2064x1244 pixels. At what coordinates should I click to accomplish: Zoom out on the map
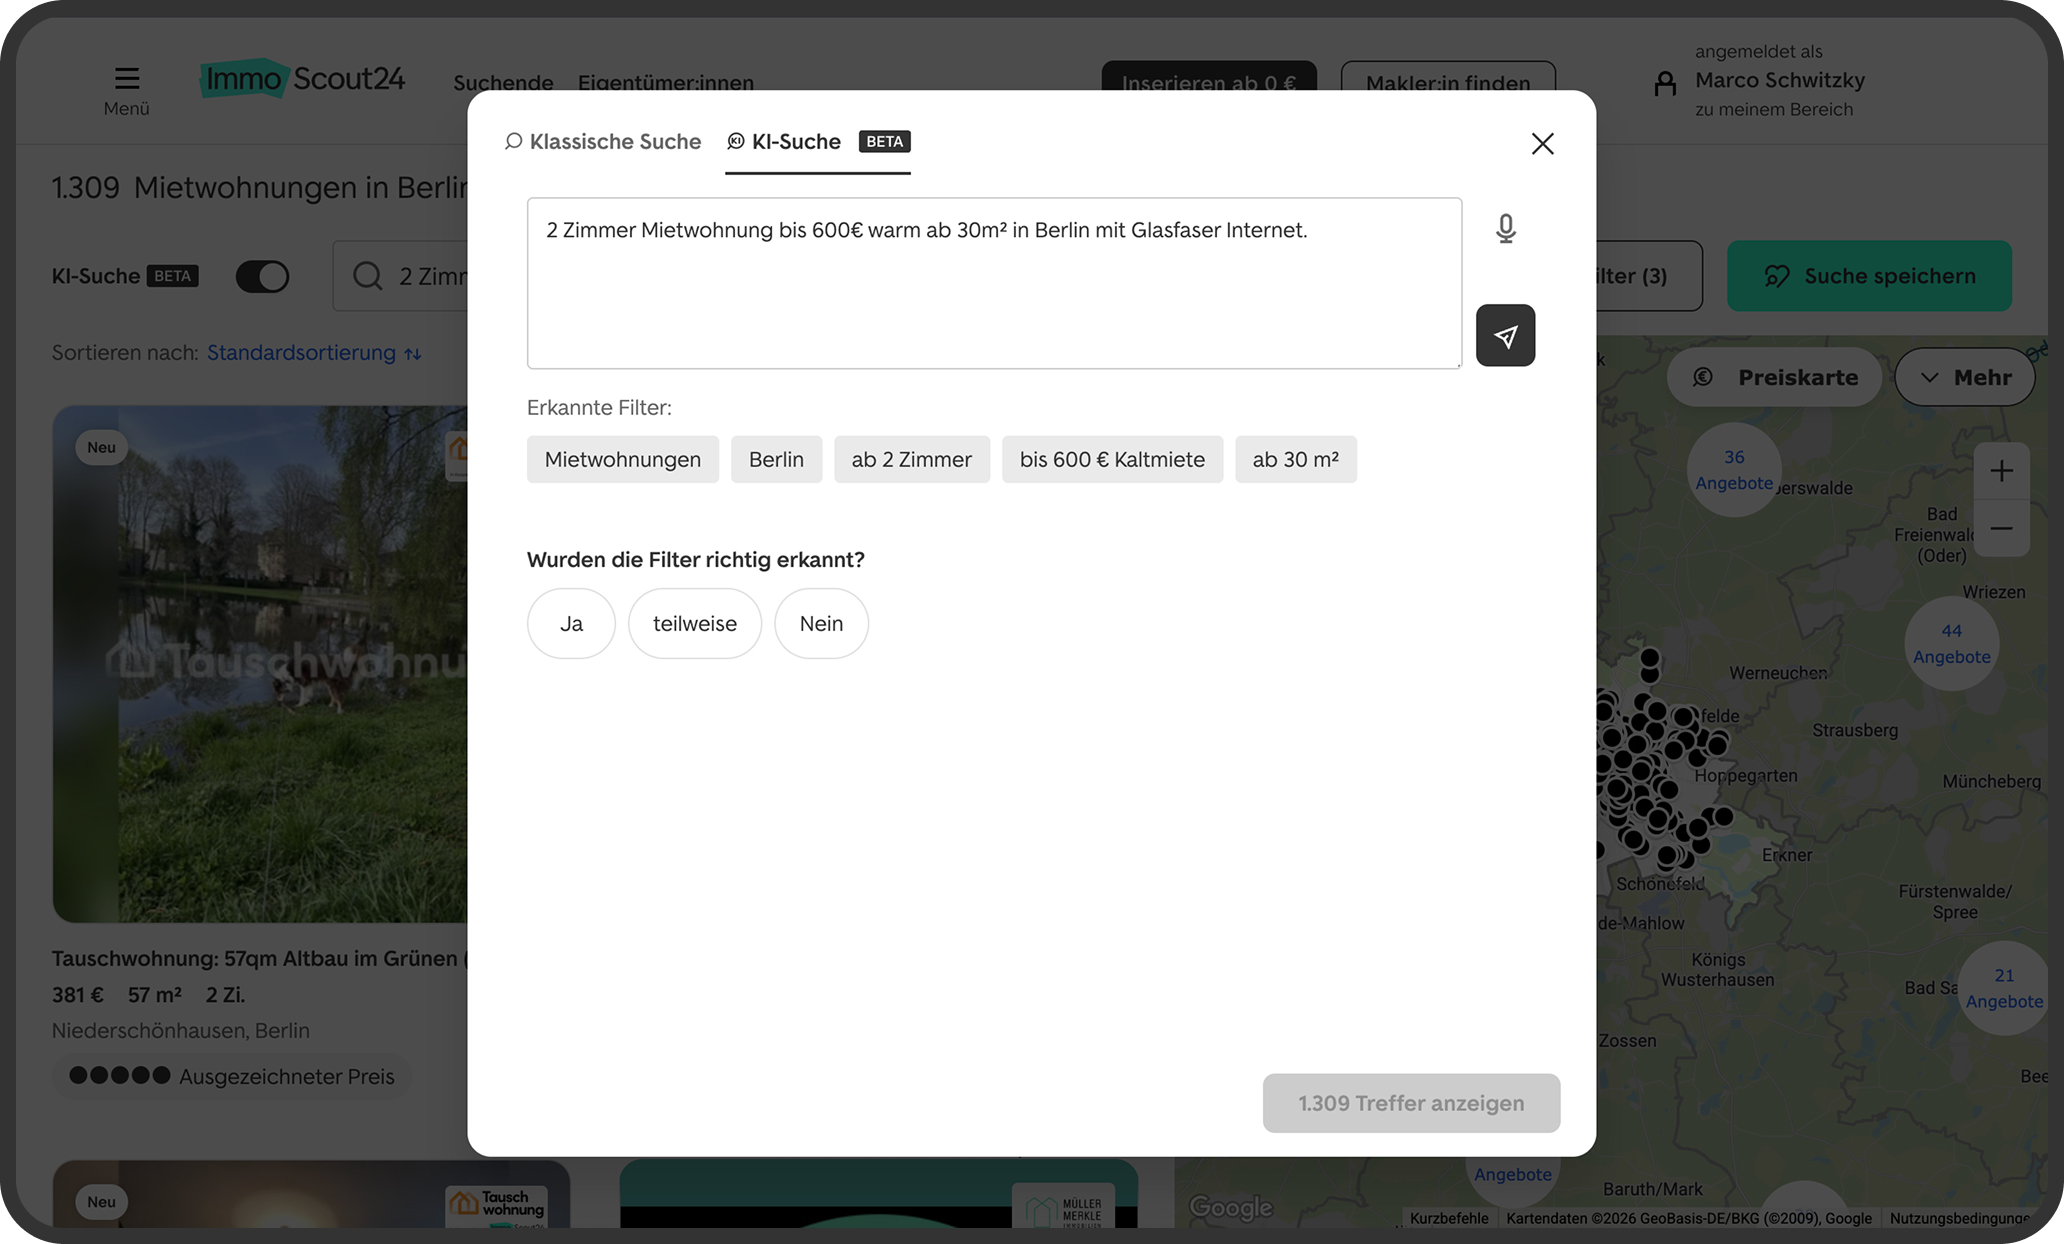coord(2002,529)
